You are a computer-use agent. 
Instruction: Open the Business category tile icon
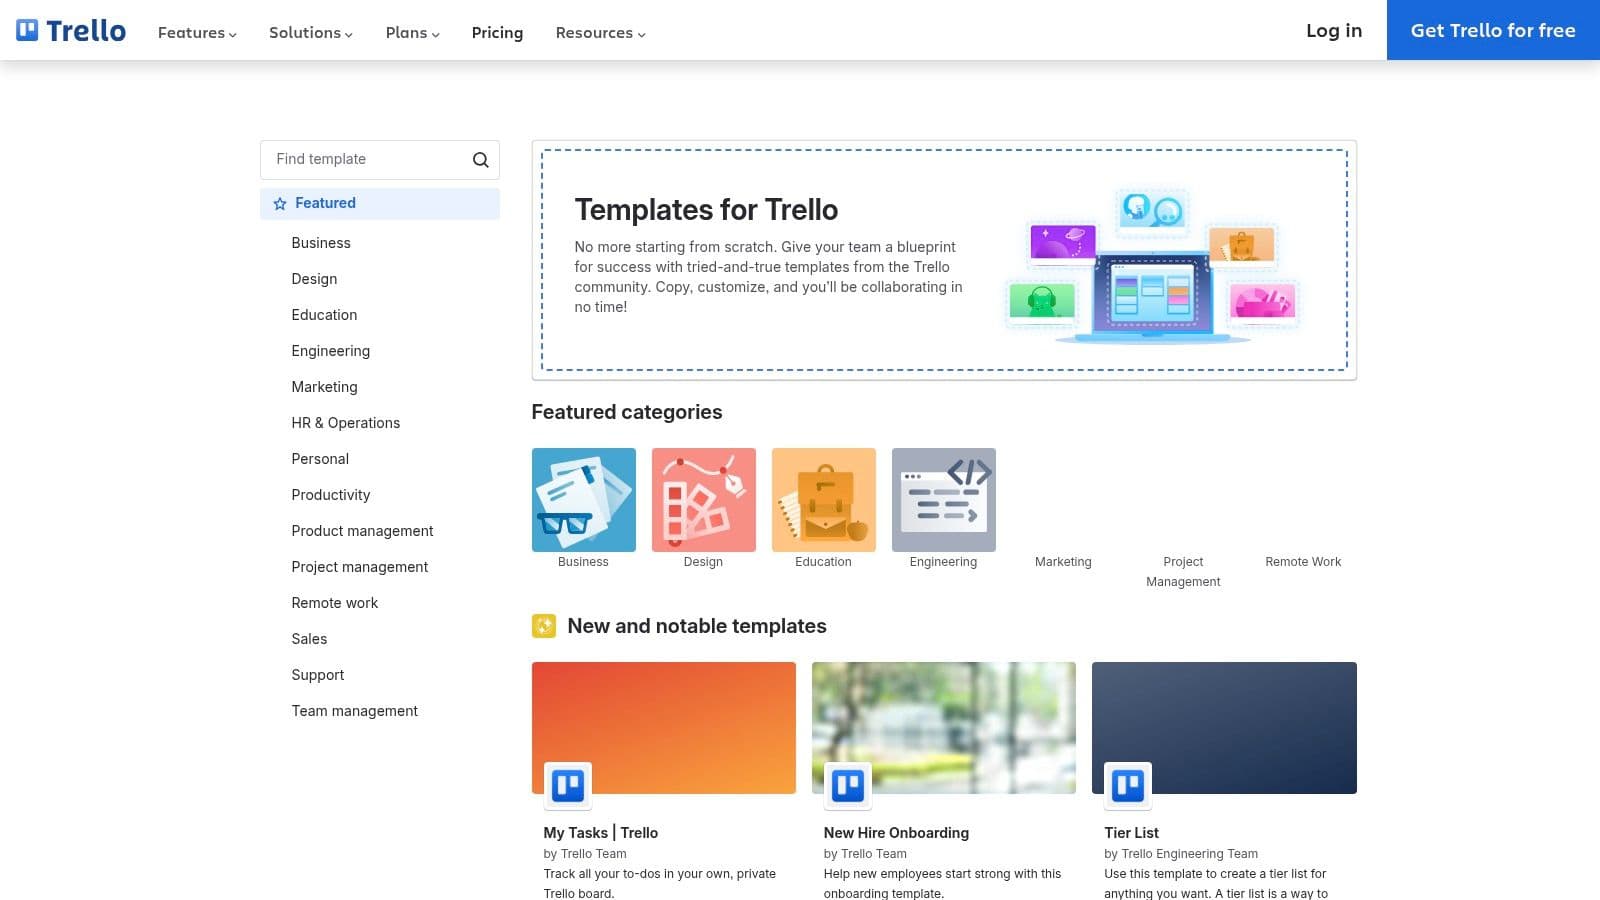point(584,500)
